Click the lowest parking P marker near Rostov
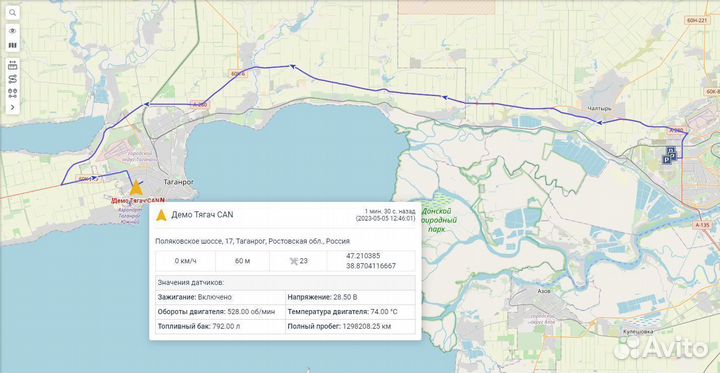Viewport: 720px width, 373px height. tap(666, 159)
